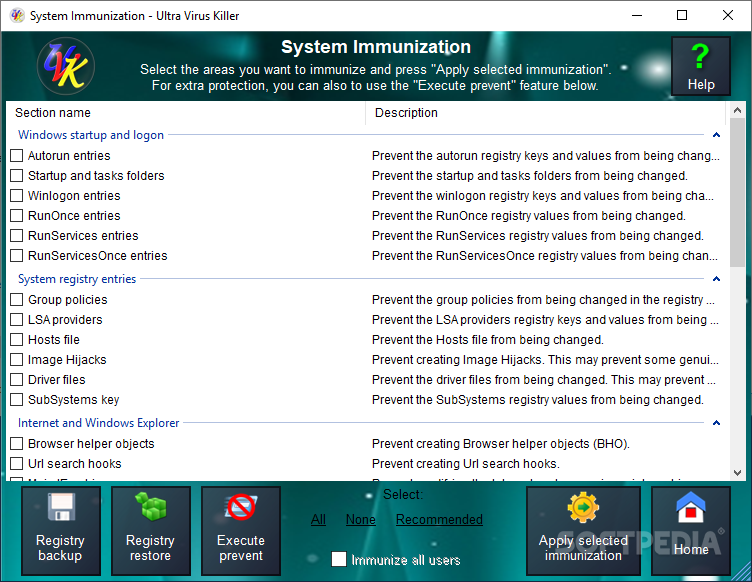
Task: Click scrollbar up arrow in list
Action: 738,110
